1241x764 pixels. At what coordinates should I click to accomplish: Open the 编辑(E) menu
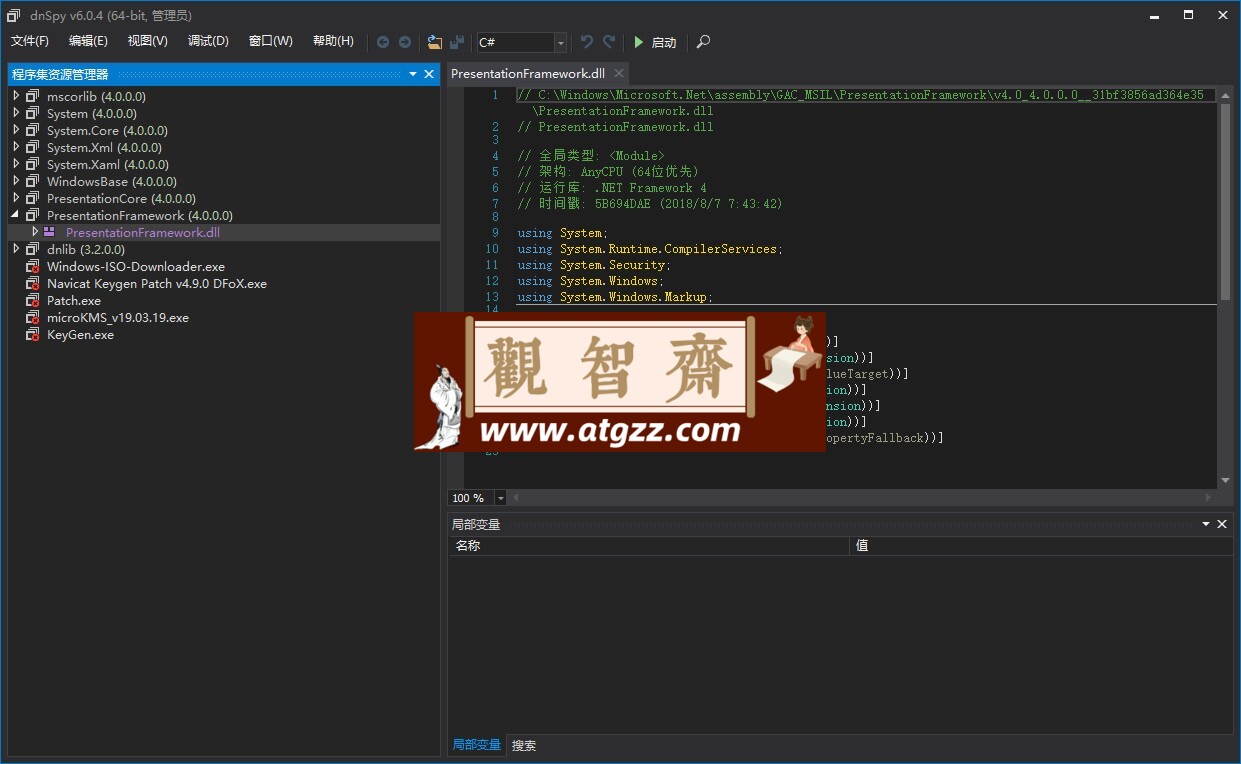click(88, 41)
